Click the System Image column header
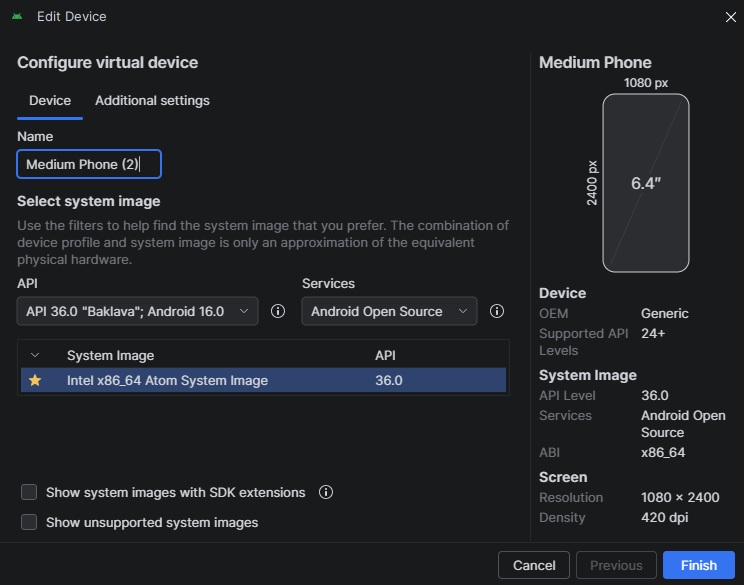Screen dimensions: 744x585 coord(111,355)
